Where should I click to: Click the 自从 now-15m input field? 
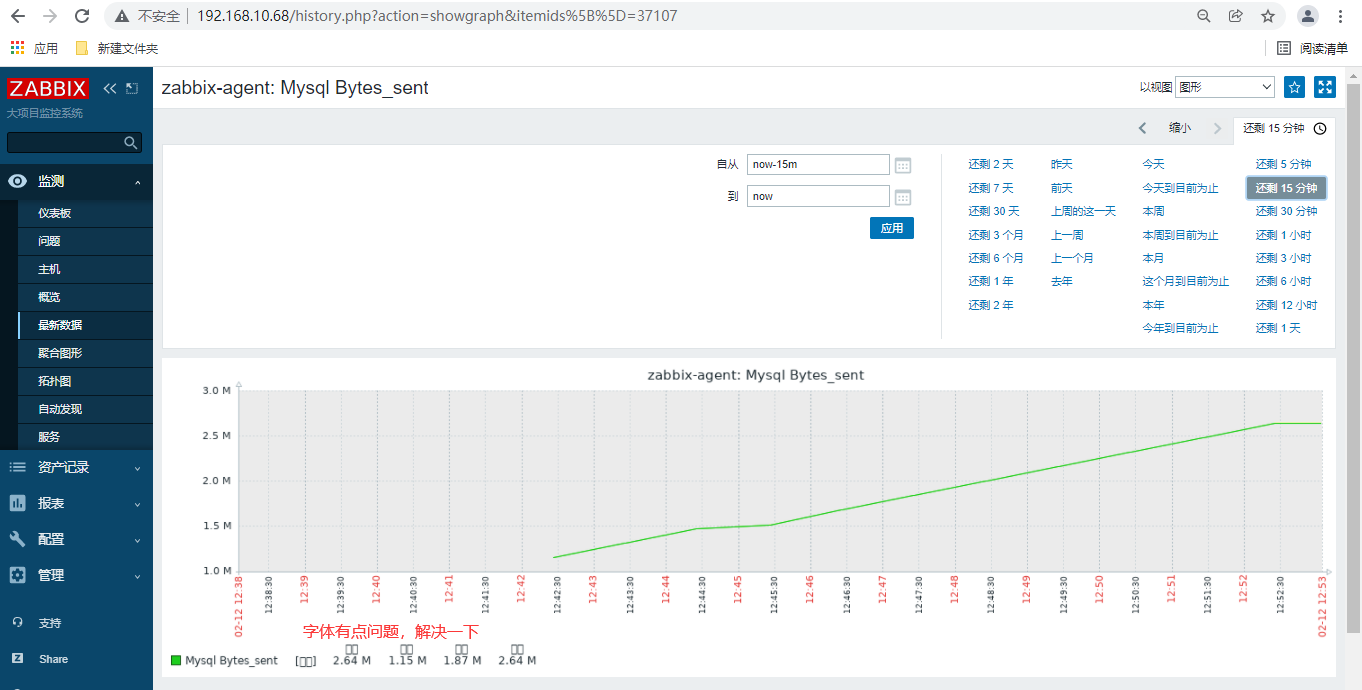tap(818, 165)
